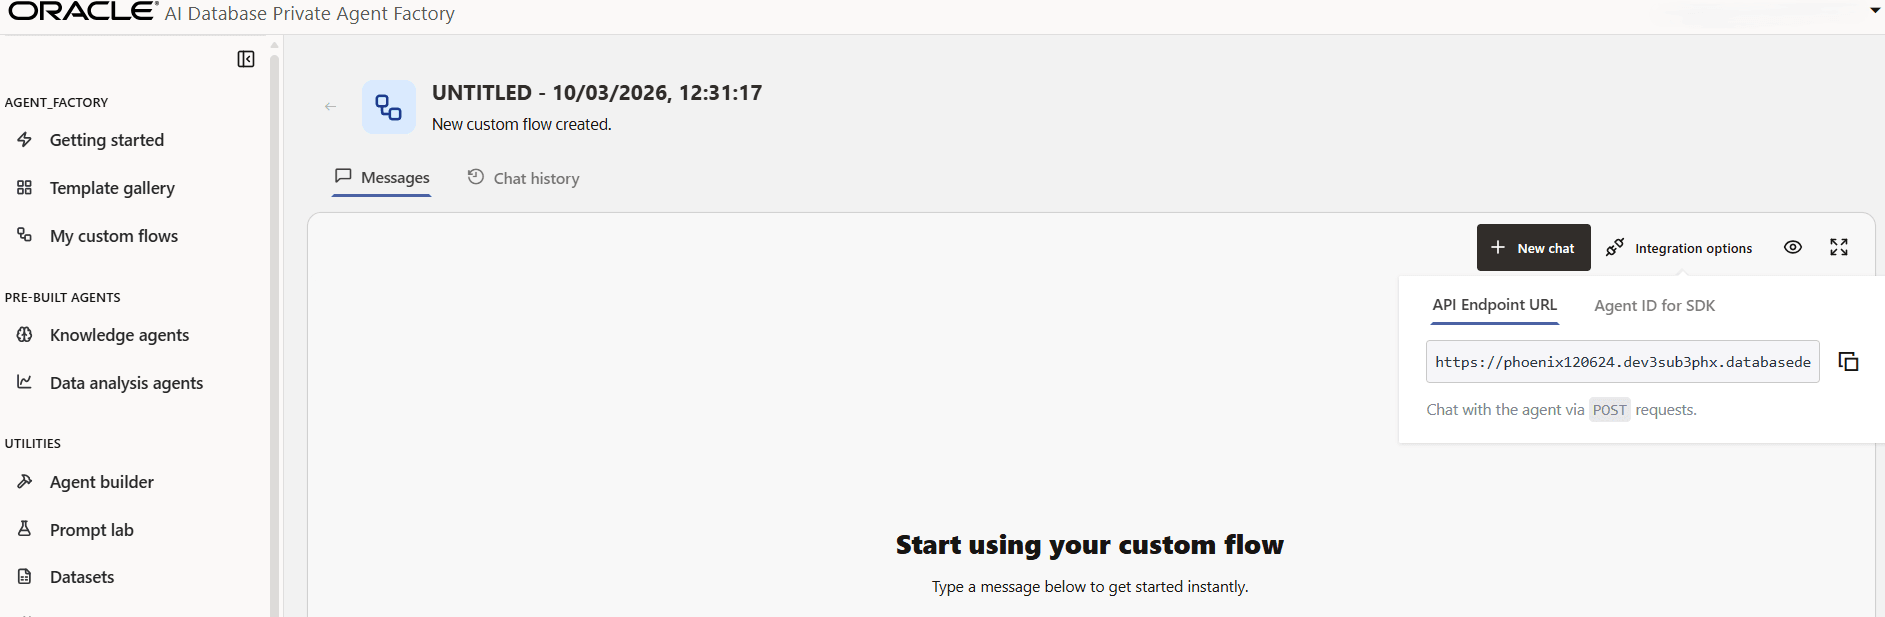Open the Data analysis agents section

click(x=126, y=382)
